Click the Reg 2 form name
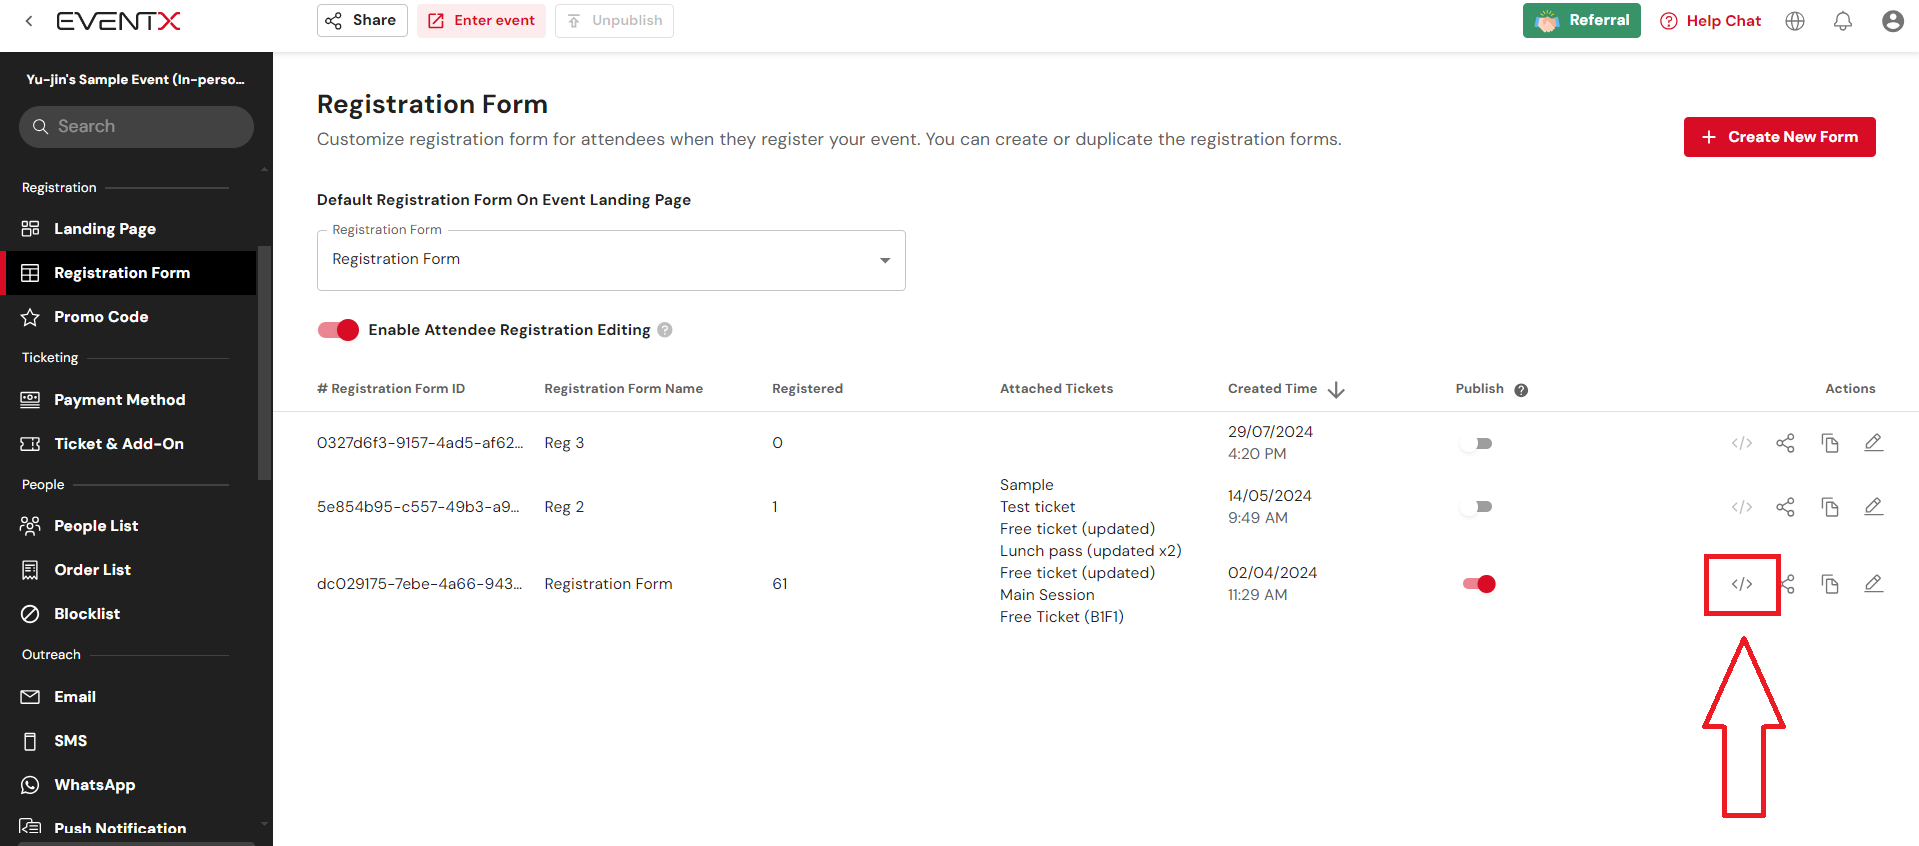The image size is (1919, 846). (x=564, y=507)
